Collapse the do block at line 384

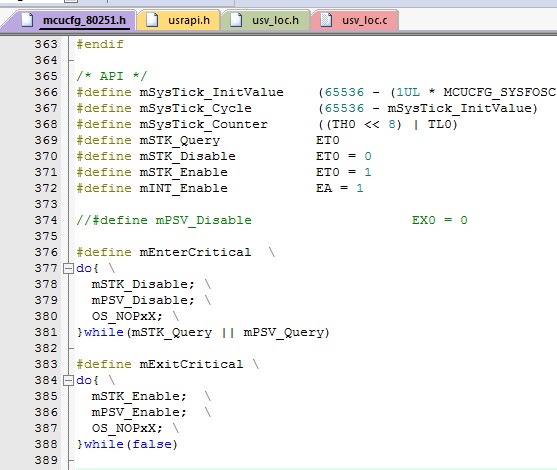click(x=68, y=381)
